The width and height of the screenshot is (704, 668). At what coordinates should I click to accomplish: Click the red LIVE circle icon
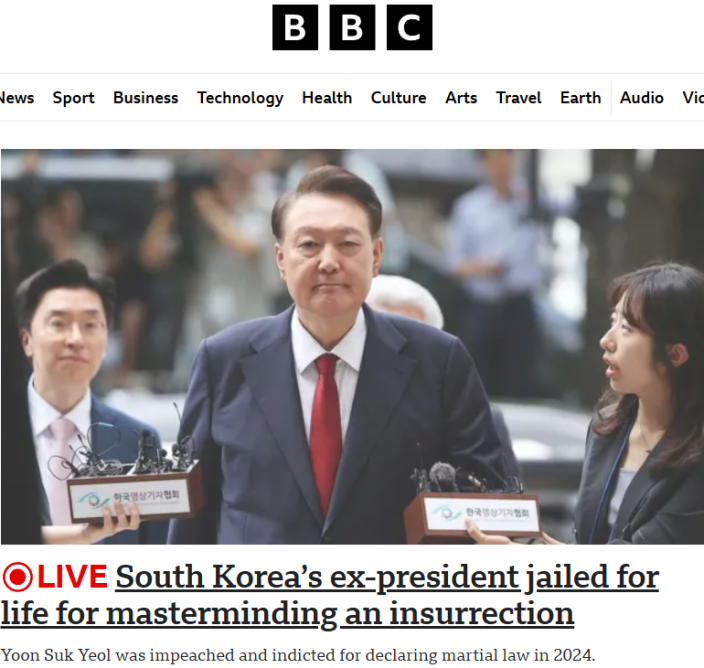[18, 577]
